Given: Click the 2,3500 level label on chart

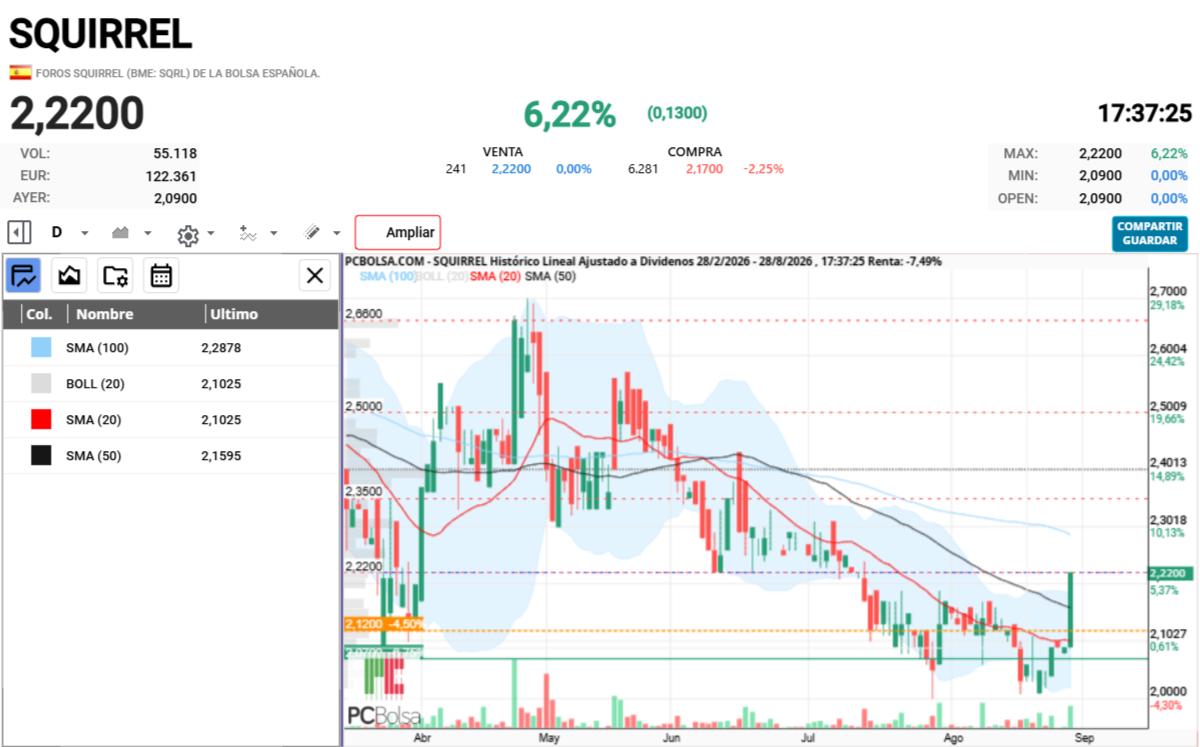Looking at the screenshot, I should [x=364, y=491].
